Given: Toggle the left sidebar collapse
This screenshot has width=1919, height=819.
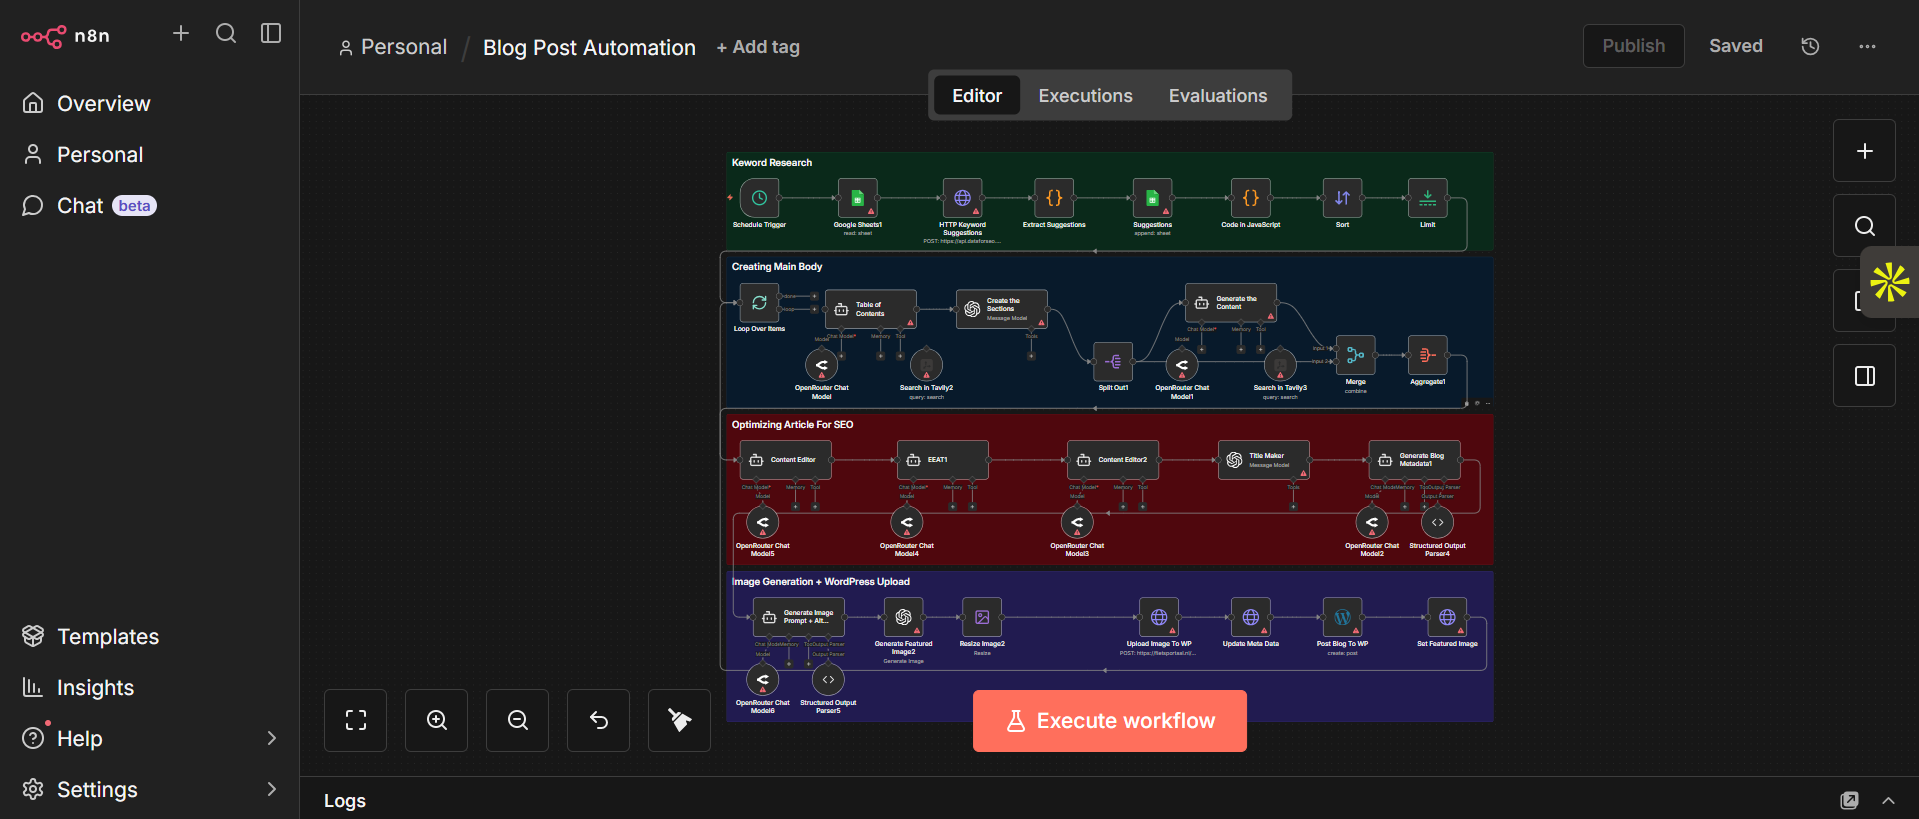Looking at the screenshot, I should coord(271,34).
